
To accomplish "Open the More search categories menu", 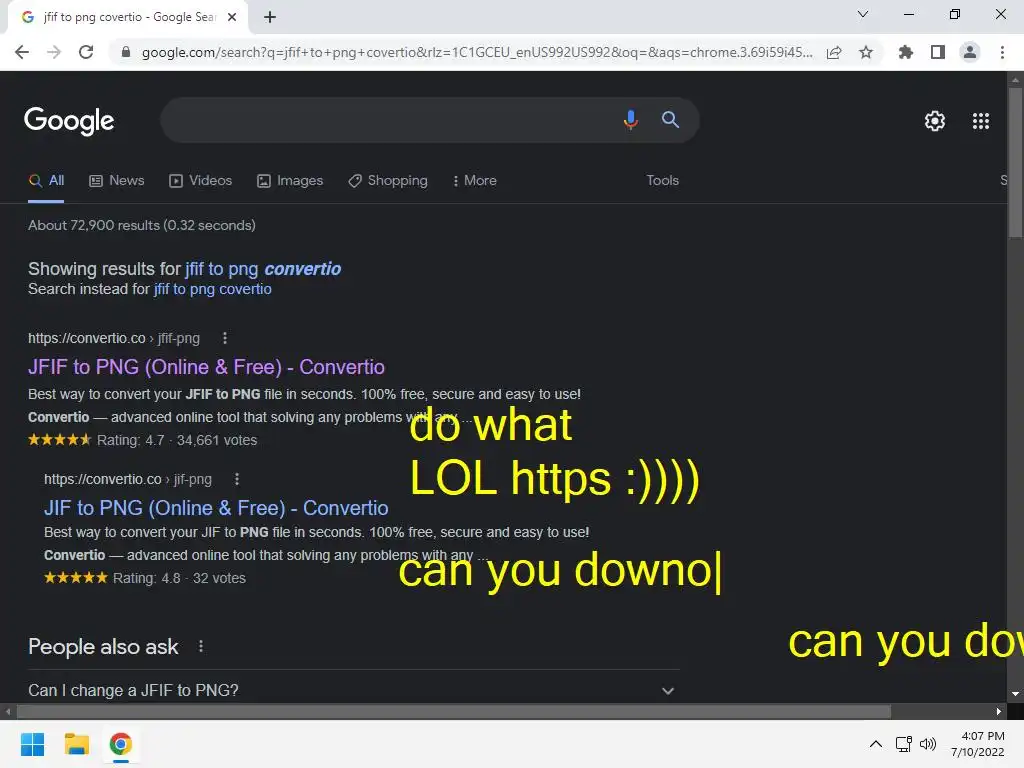I will click(475, 181).
